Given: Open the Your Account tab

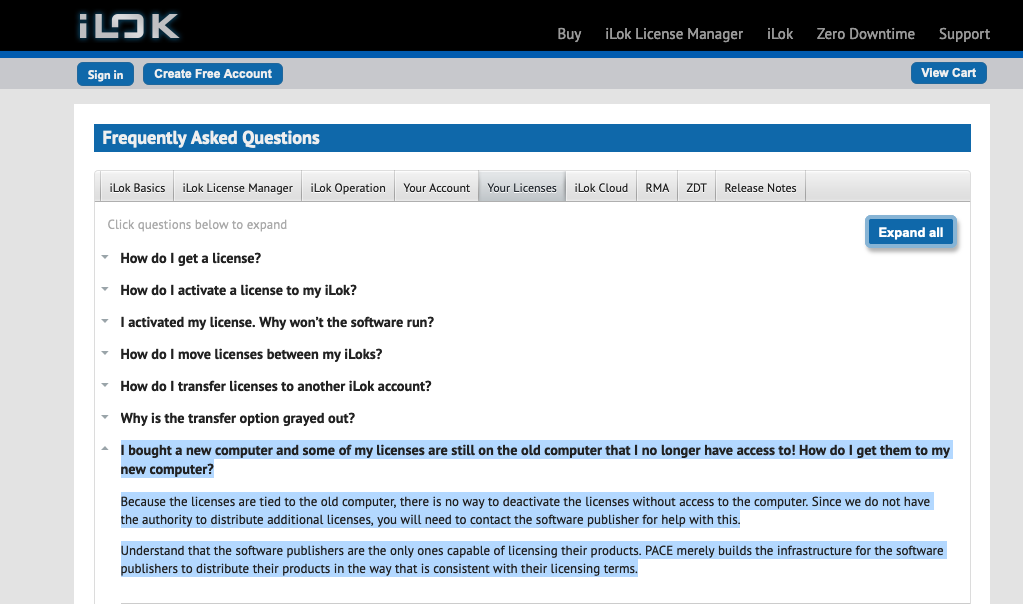Looking at the screenshot, I should (x=436, y=188).
